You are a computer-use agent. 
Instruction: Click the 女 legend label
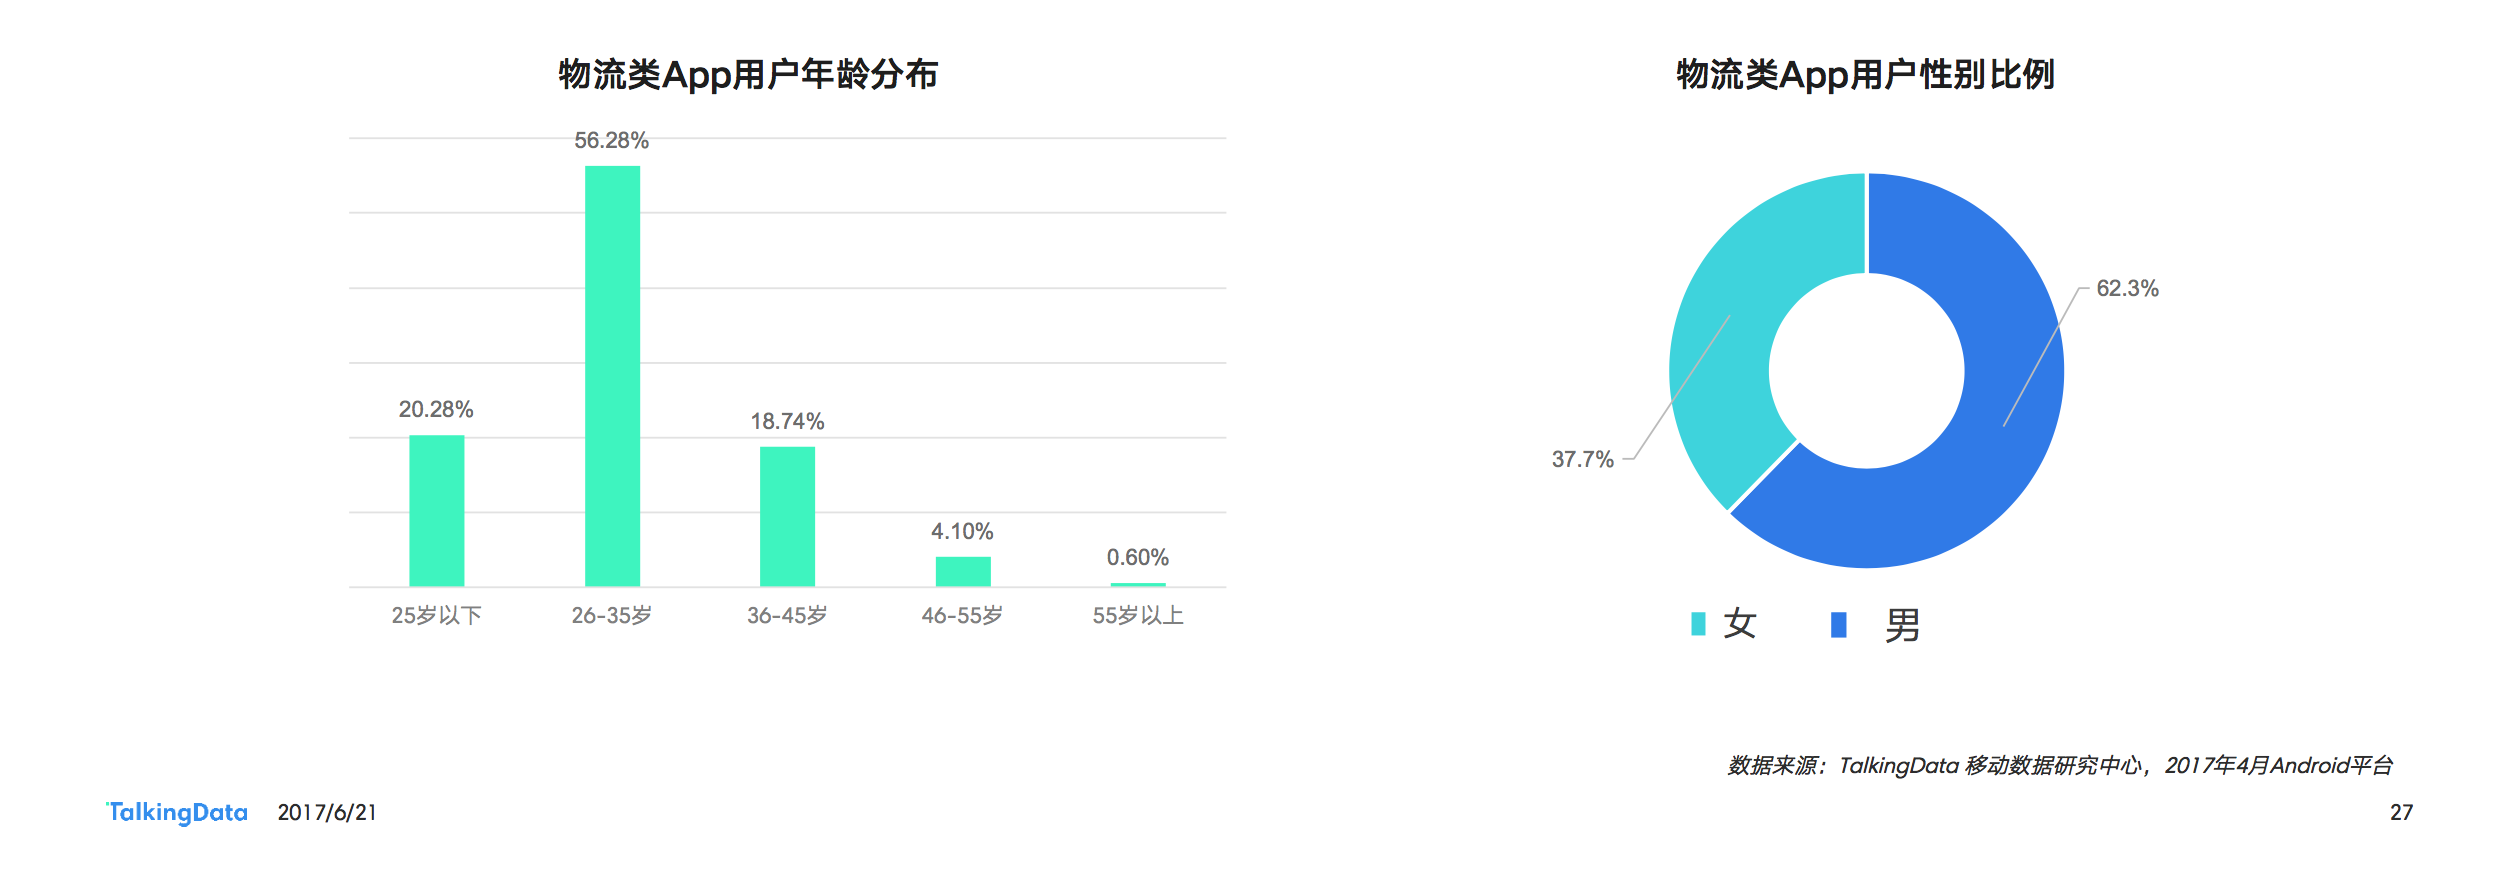pos(1740,624)
